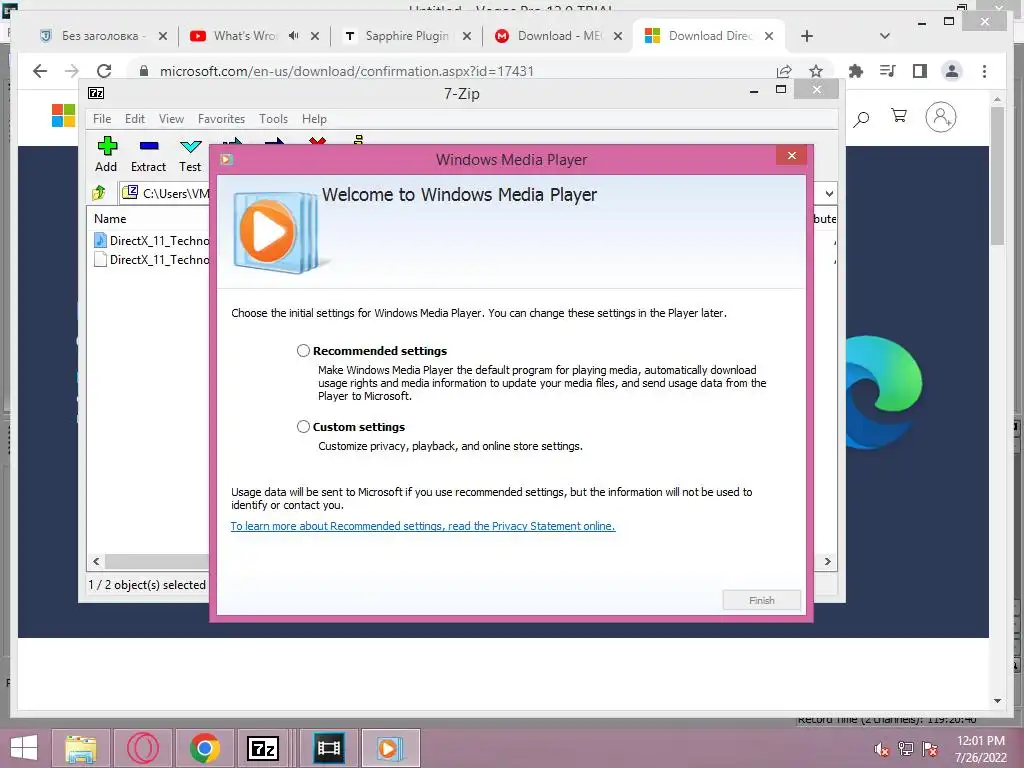
Task: Close the "Без заголовка" tab
Action: (163, 36)
